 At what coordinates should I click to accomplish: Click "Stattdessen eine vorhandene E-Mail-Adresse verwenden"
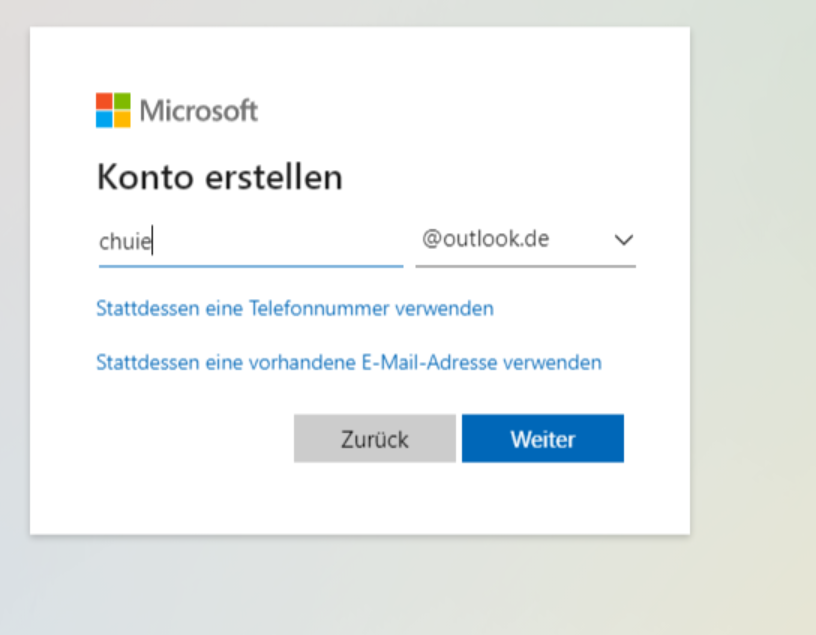click(x=349, y=362)
